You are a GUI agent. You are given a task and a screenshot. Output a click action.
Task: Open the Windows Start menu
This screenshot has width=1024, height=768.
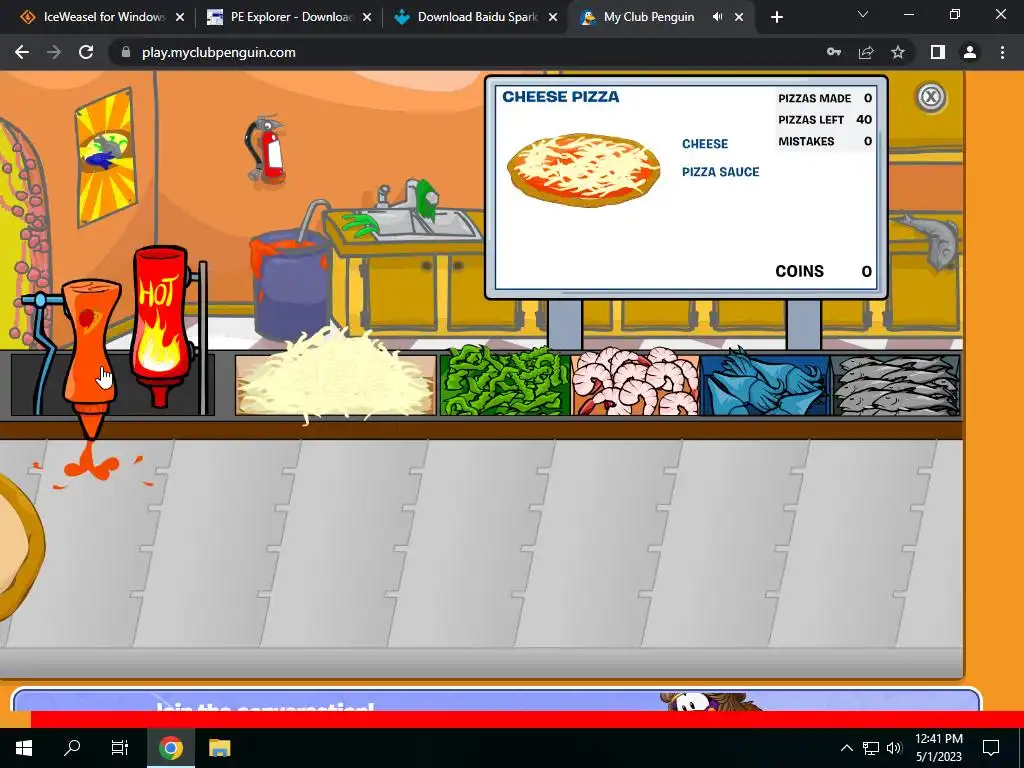coord(24,748)
